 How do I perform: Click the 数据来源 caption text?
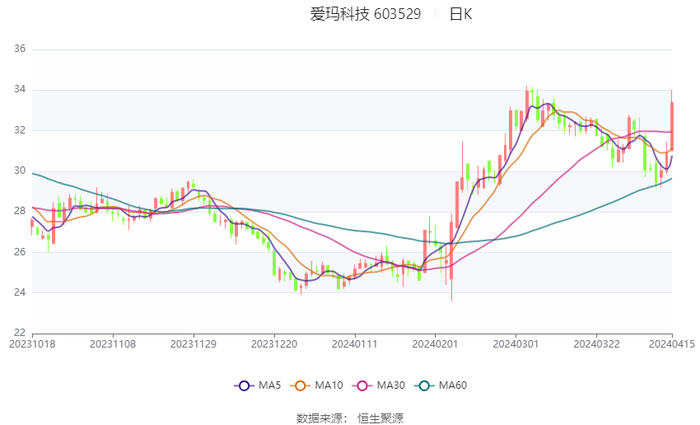pos(319,417)
